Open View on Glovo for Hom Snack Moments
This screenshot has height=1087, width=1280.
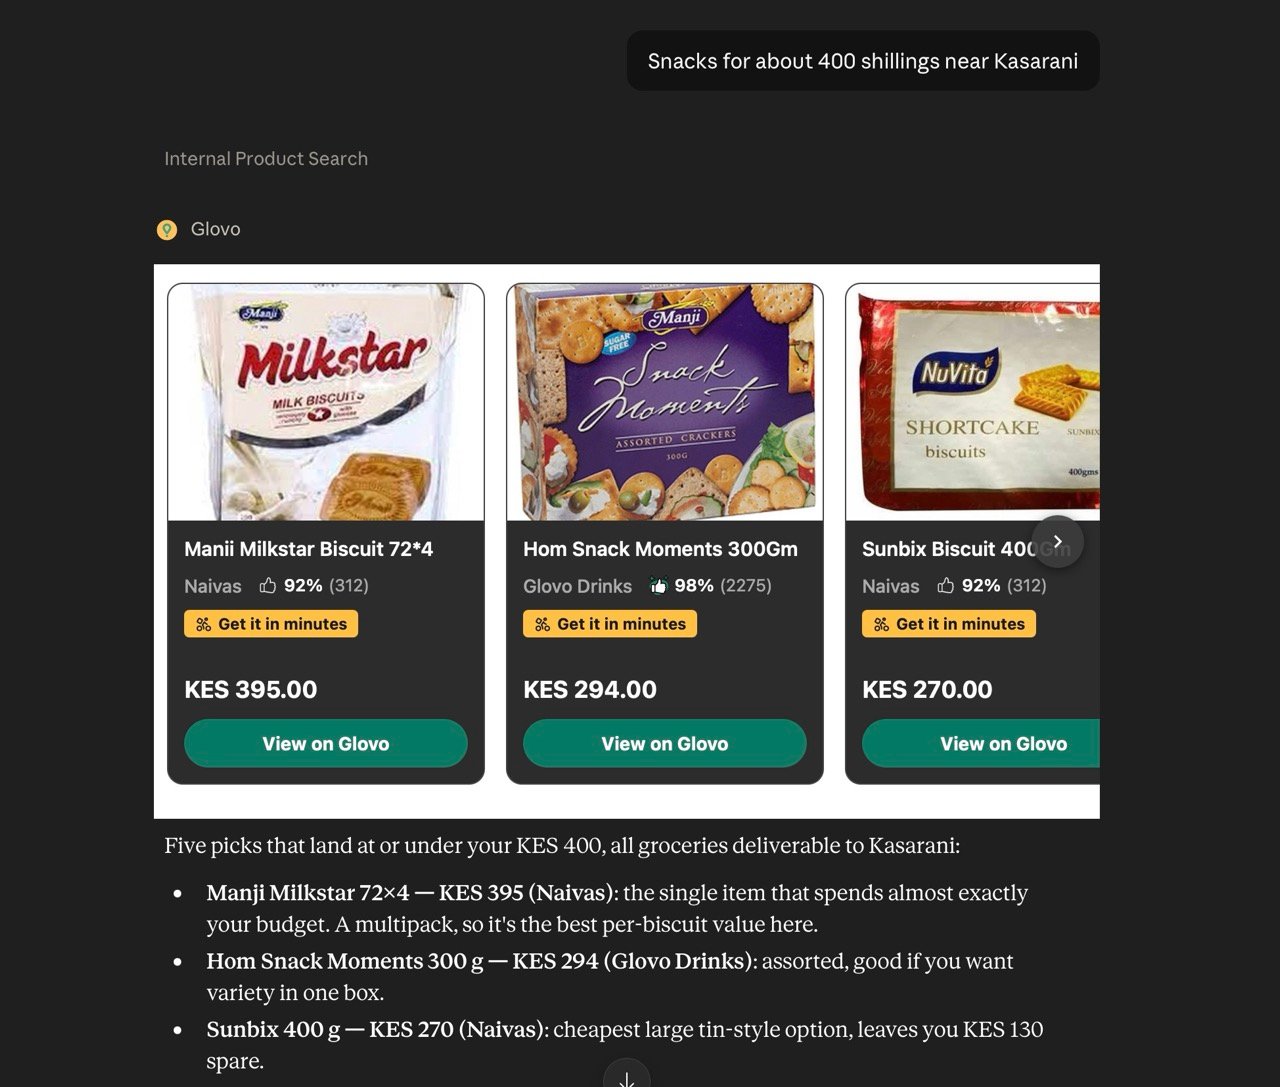(x=665, y=743)
